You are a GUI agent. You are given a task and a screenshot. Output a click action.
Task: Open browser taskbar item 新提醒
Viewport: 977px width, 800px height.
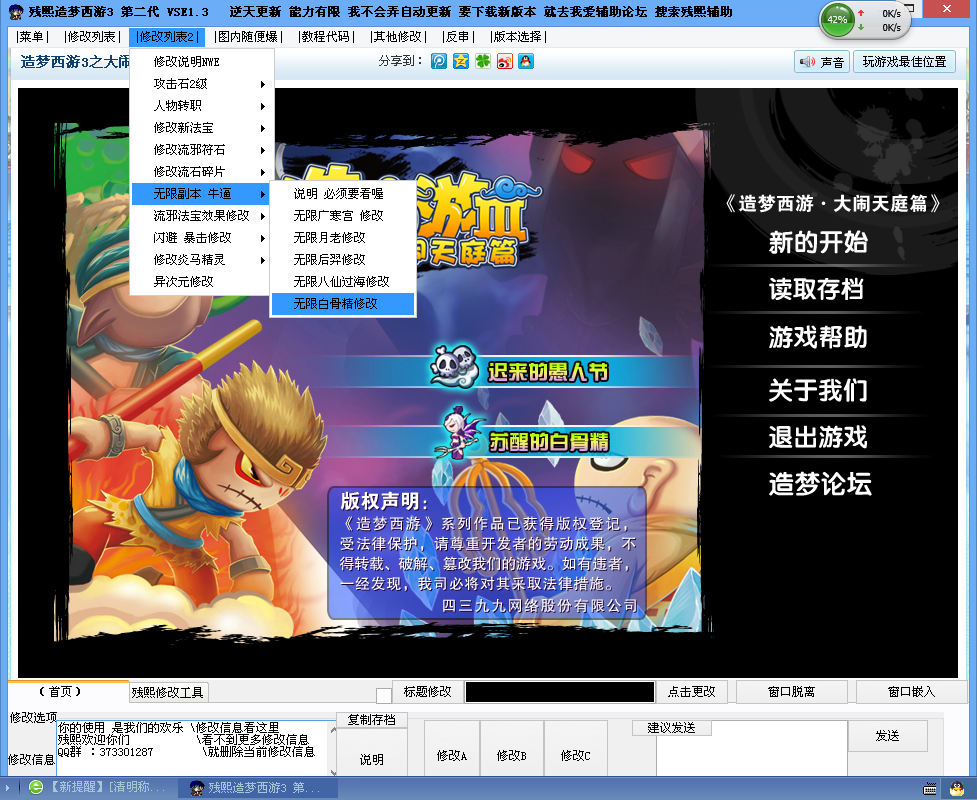point(98,787)
